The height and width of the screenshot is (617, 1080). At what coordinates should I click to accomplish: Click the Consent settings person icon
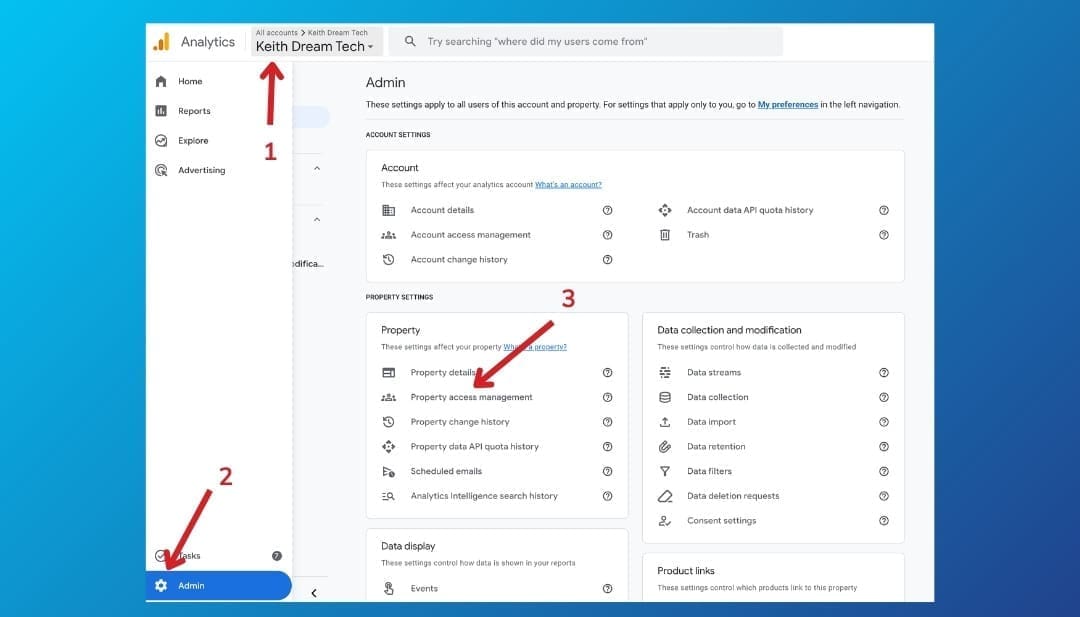click(x=665, y=521)
